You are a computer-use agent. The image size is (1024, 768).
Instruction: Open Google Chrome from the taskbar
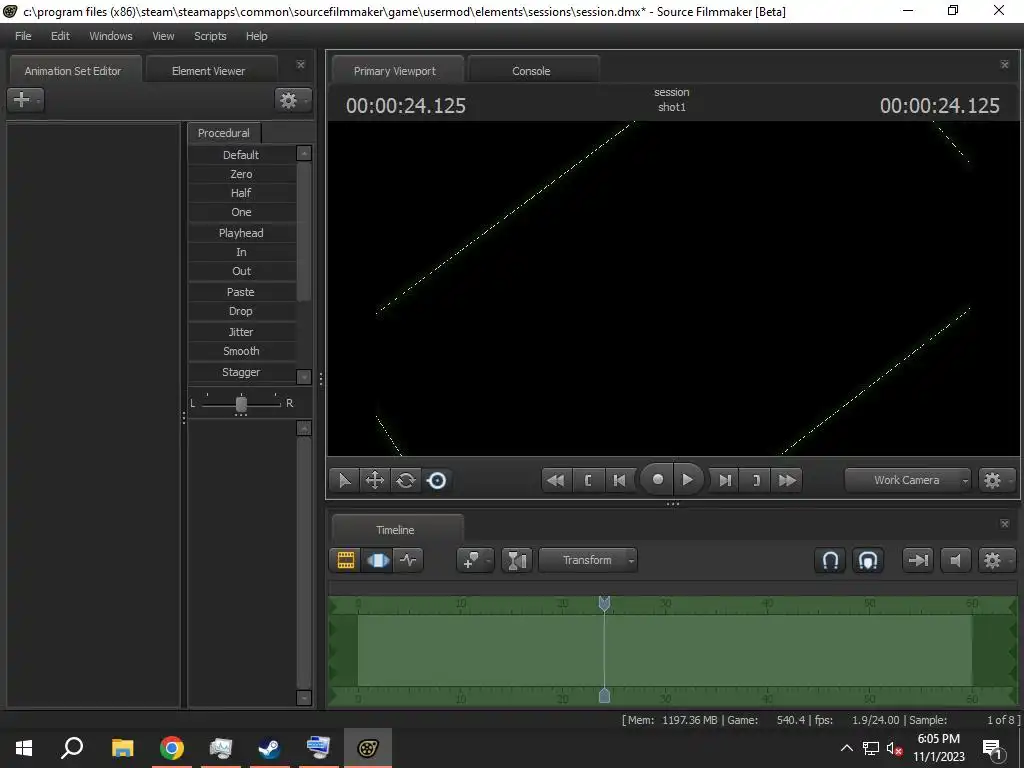(x=172, y=748)
